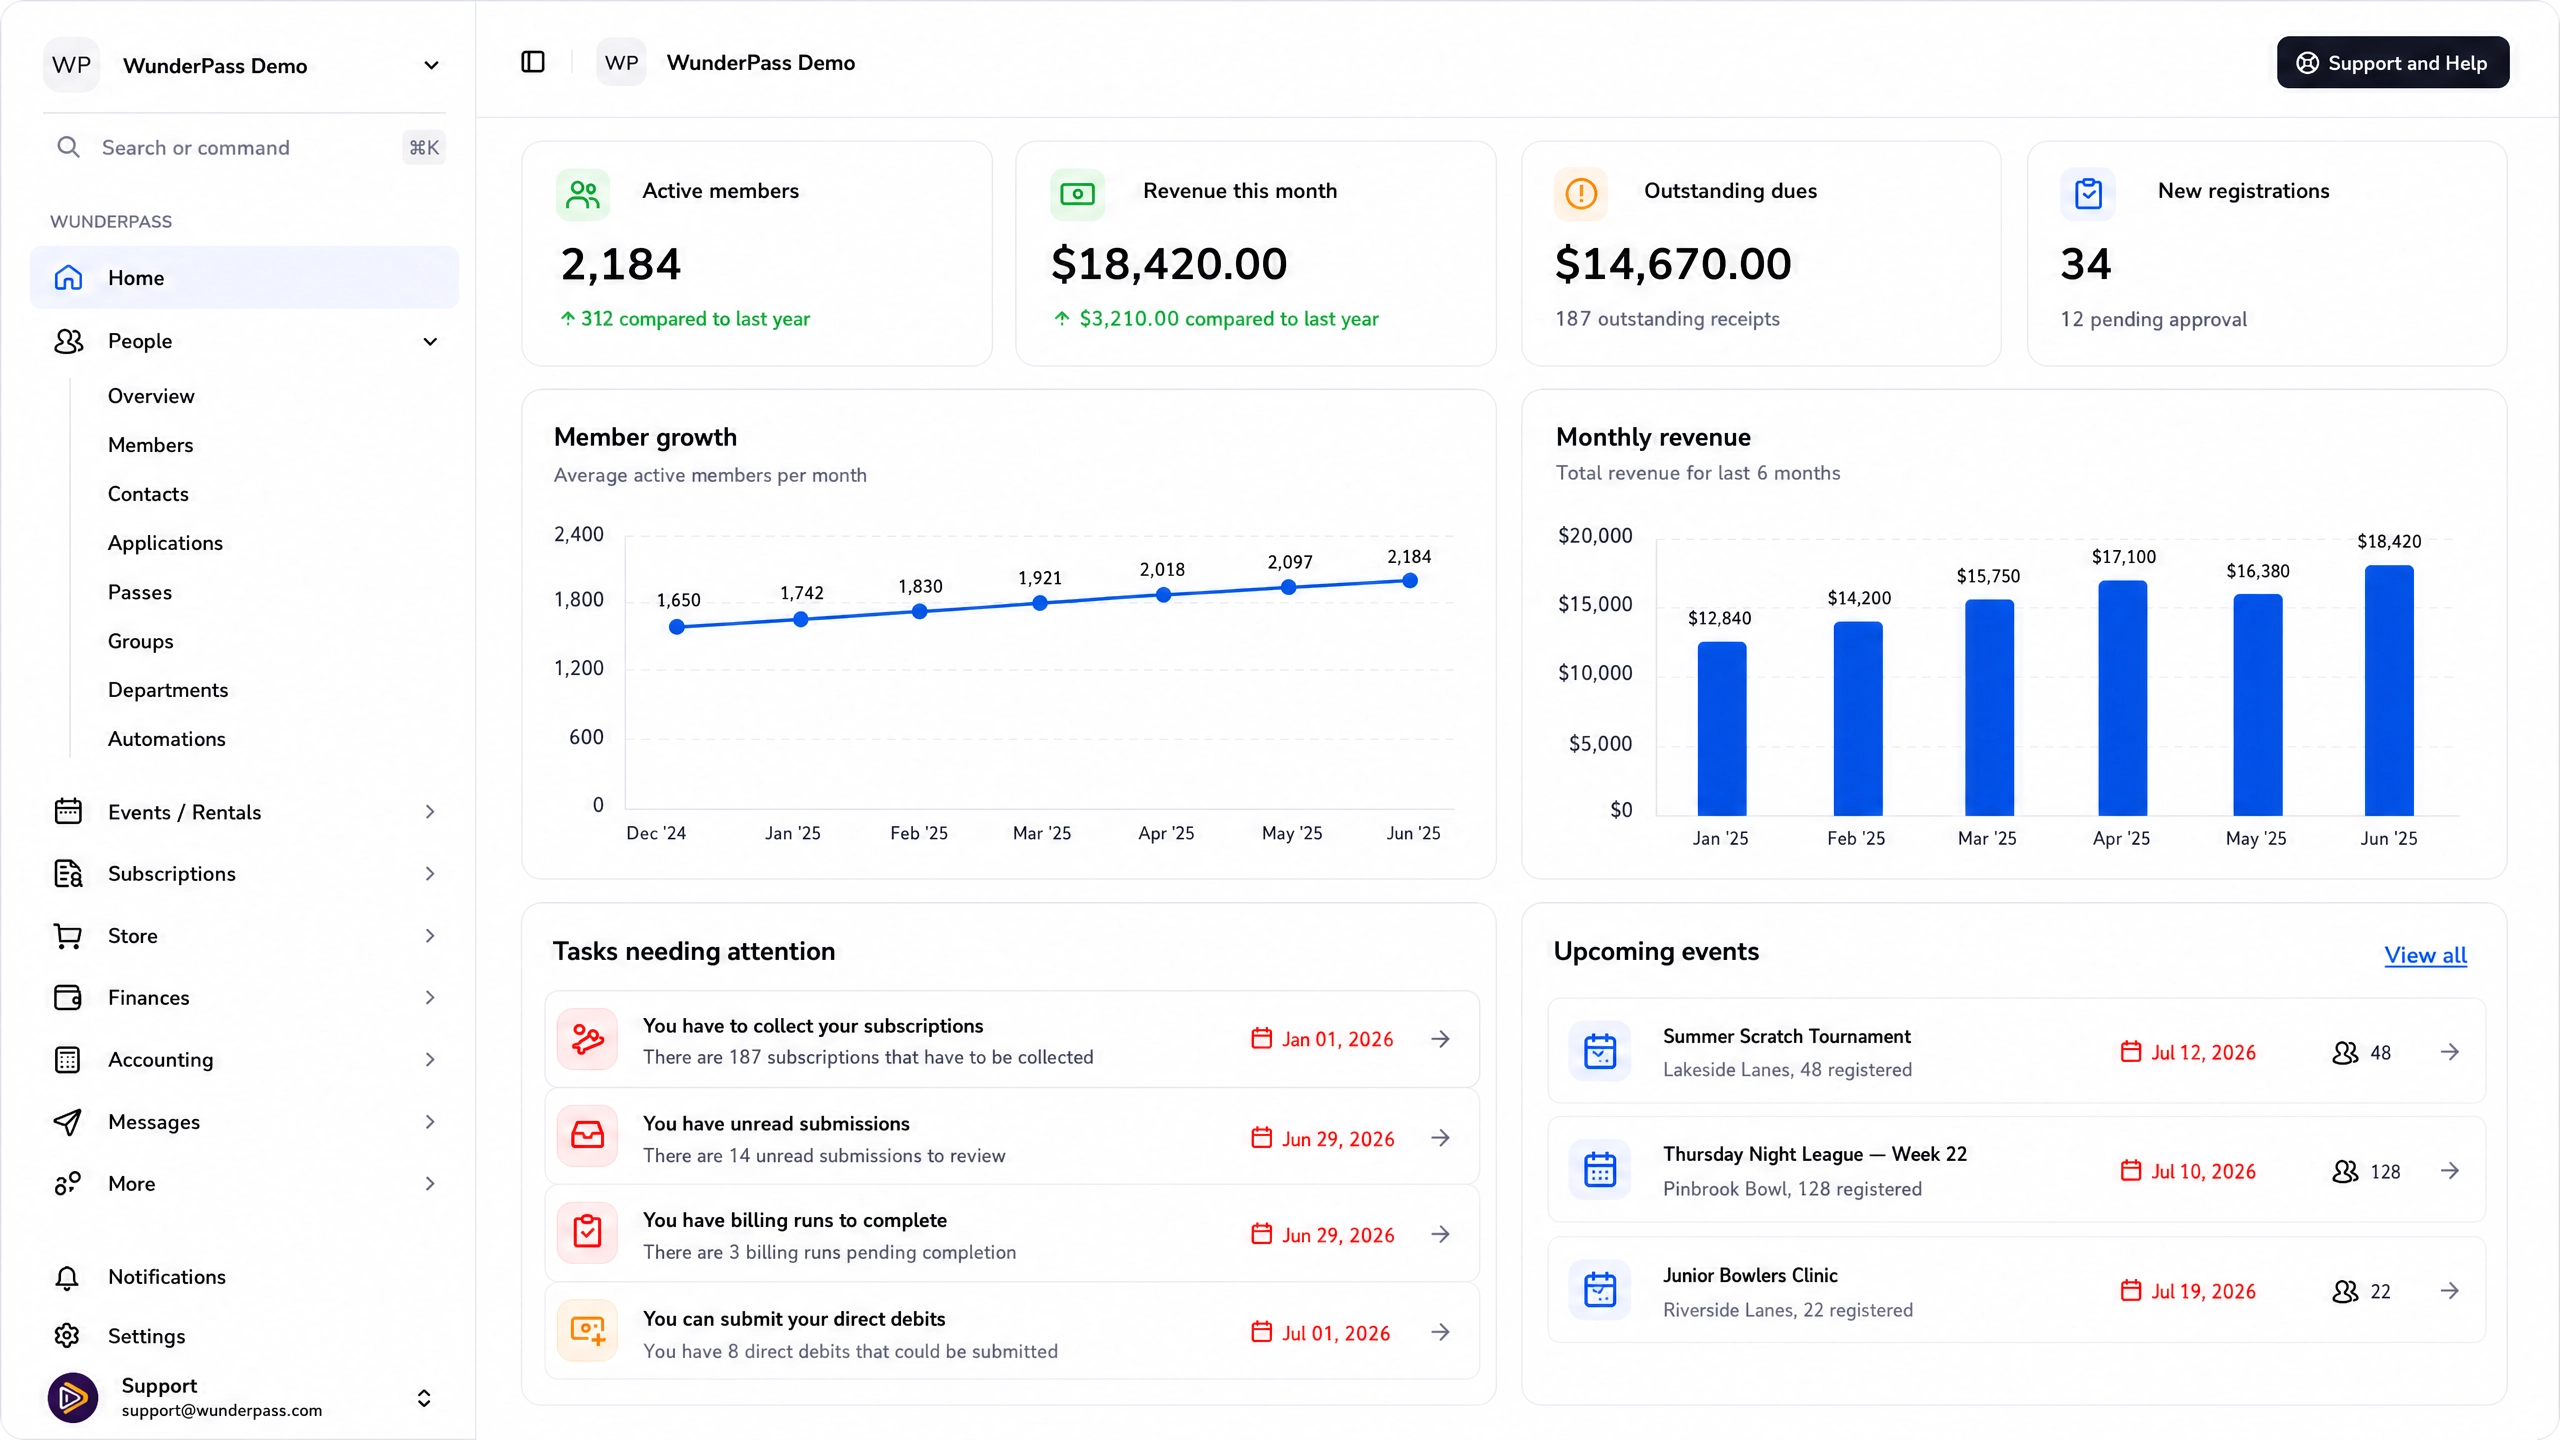Toggle the sidebar panel icon
This screenshot has height=1440, width=2560.
(x=533, y=62)
